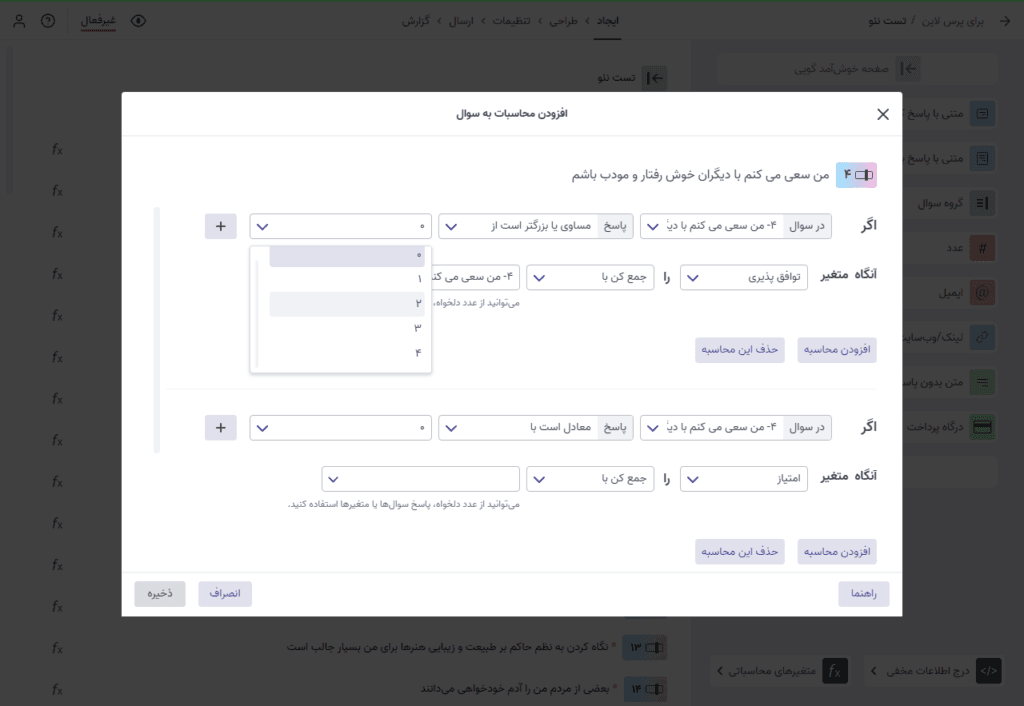Click the غیرفعال status label
1024x706 pixels.
pos(98,21)
